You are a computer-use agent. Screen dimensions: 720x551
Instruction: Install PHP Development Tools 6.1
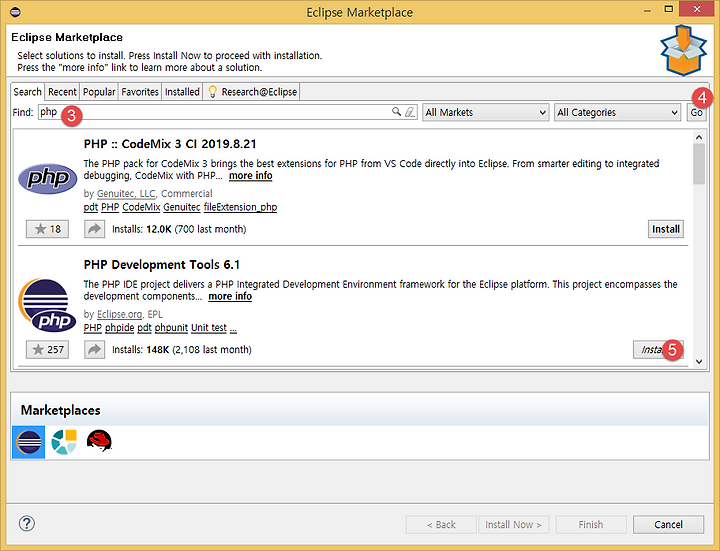tap(658, 349)
